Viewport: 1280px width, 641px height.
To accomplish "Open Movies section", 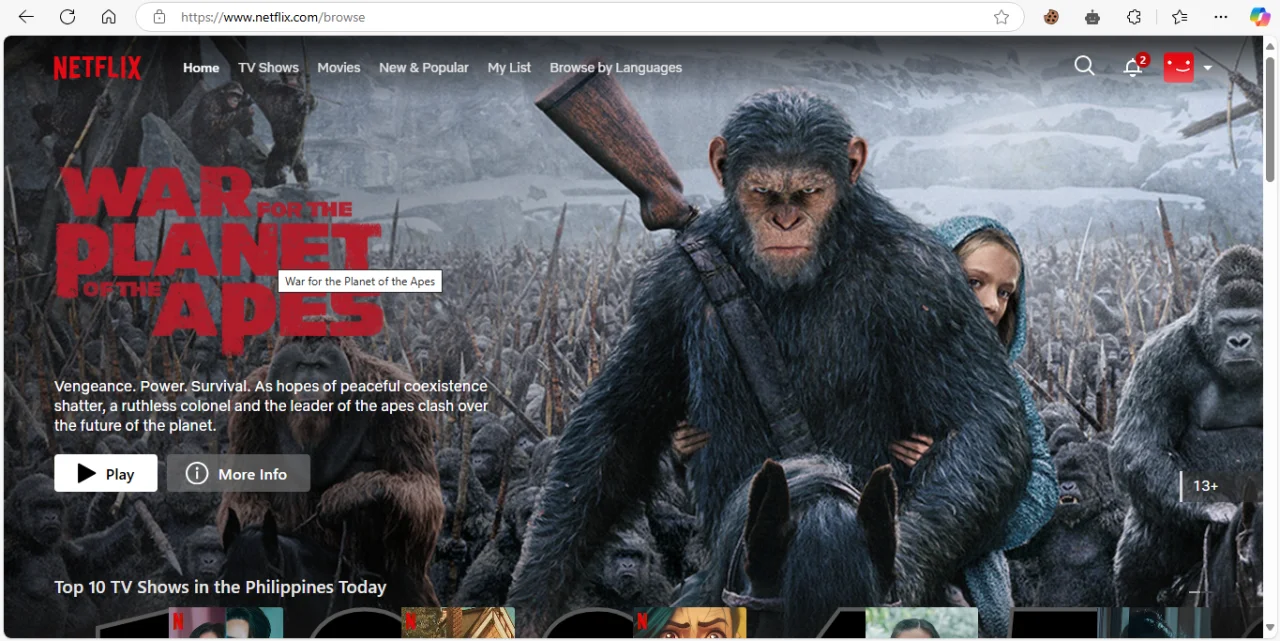I will pos(339,68).
